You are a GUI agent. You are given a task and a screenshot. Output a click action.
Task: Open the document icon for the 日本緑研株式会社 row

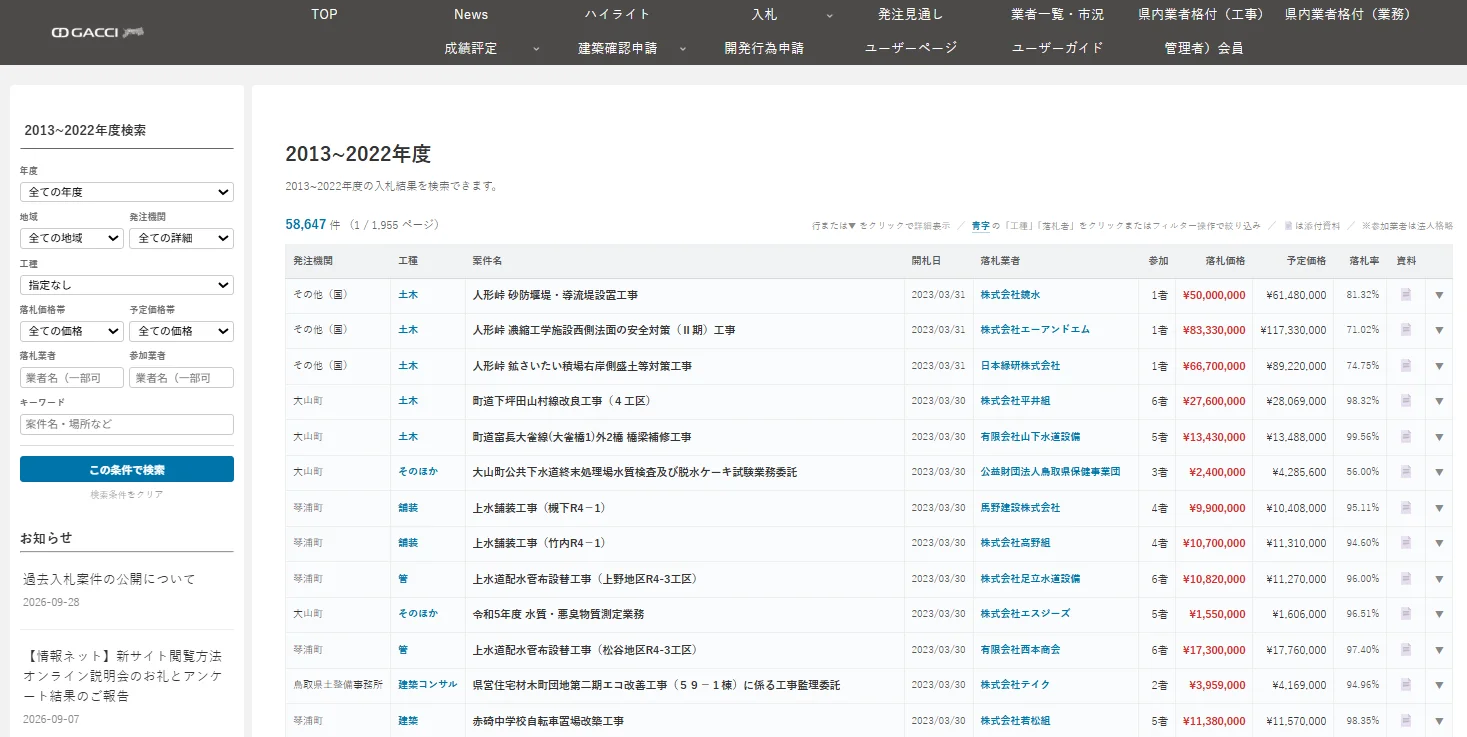(1406, 366)
